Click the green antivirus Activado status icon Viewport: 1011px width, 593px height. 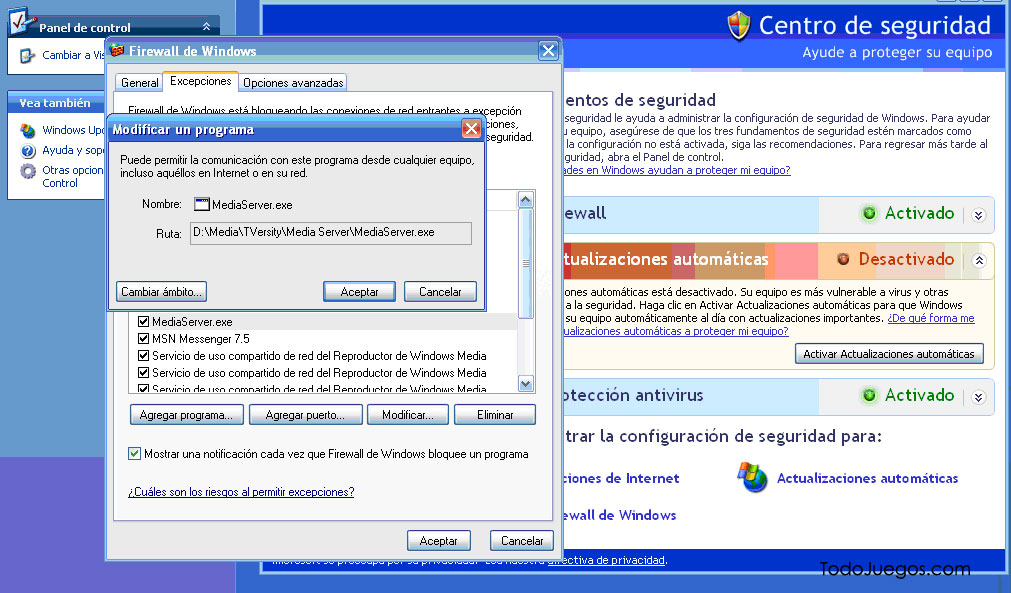[869, 395]
